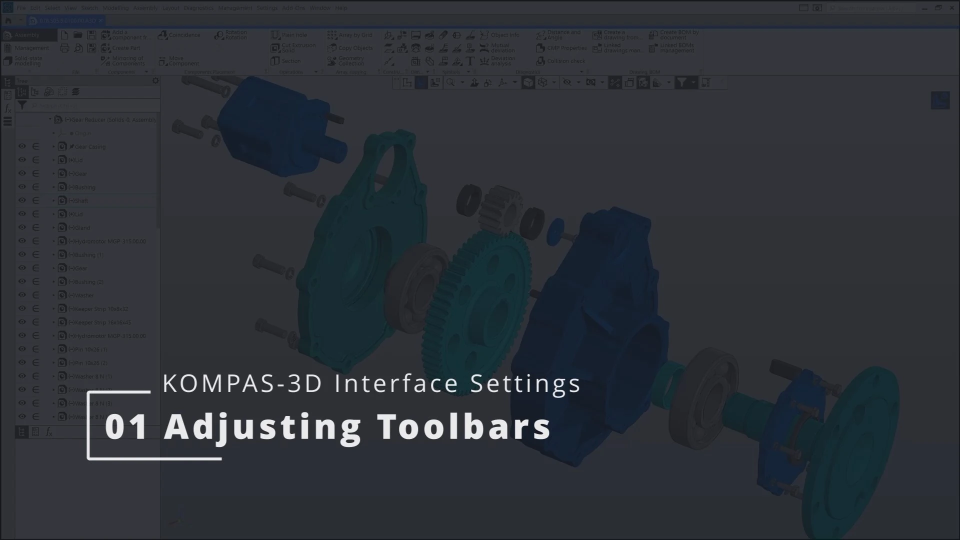Expand the Gear Casing tree node

coord(52,147)
